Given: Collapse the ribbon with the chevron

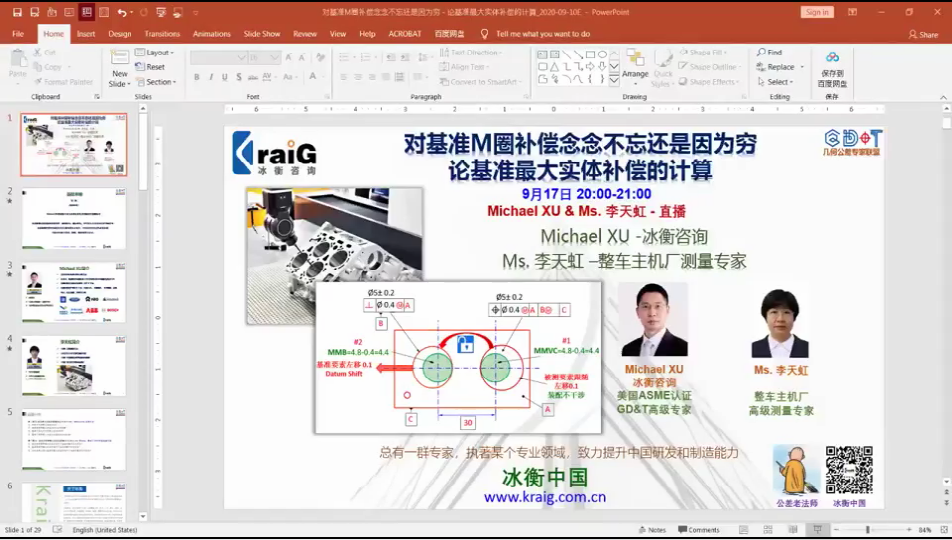Looking at the screenshot, I should [943, 97].
